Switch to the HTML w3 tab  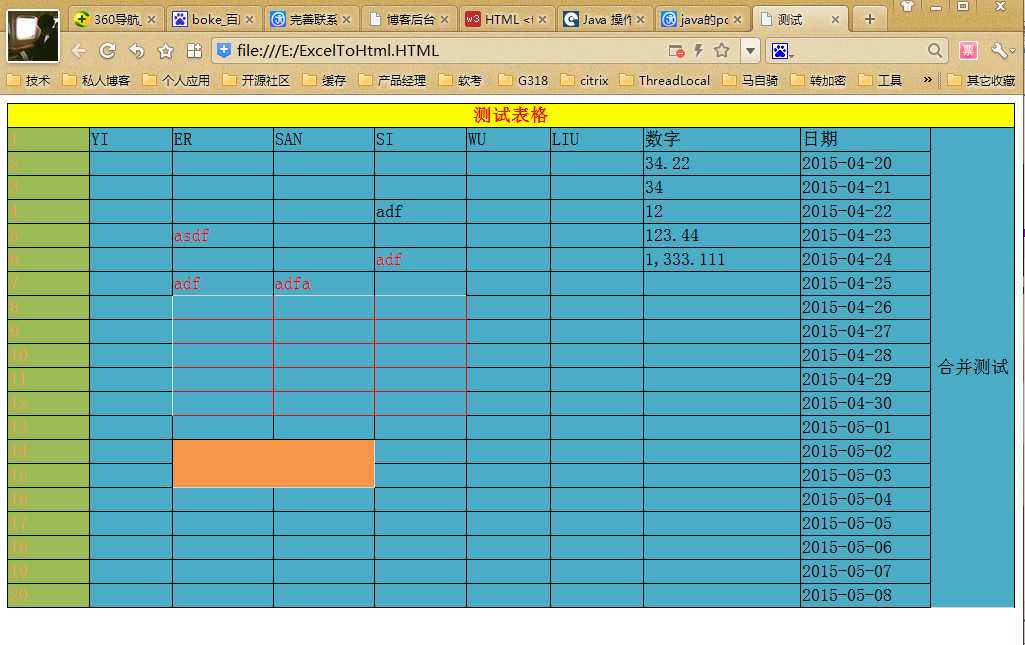click(506, 20)
